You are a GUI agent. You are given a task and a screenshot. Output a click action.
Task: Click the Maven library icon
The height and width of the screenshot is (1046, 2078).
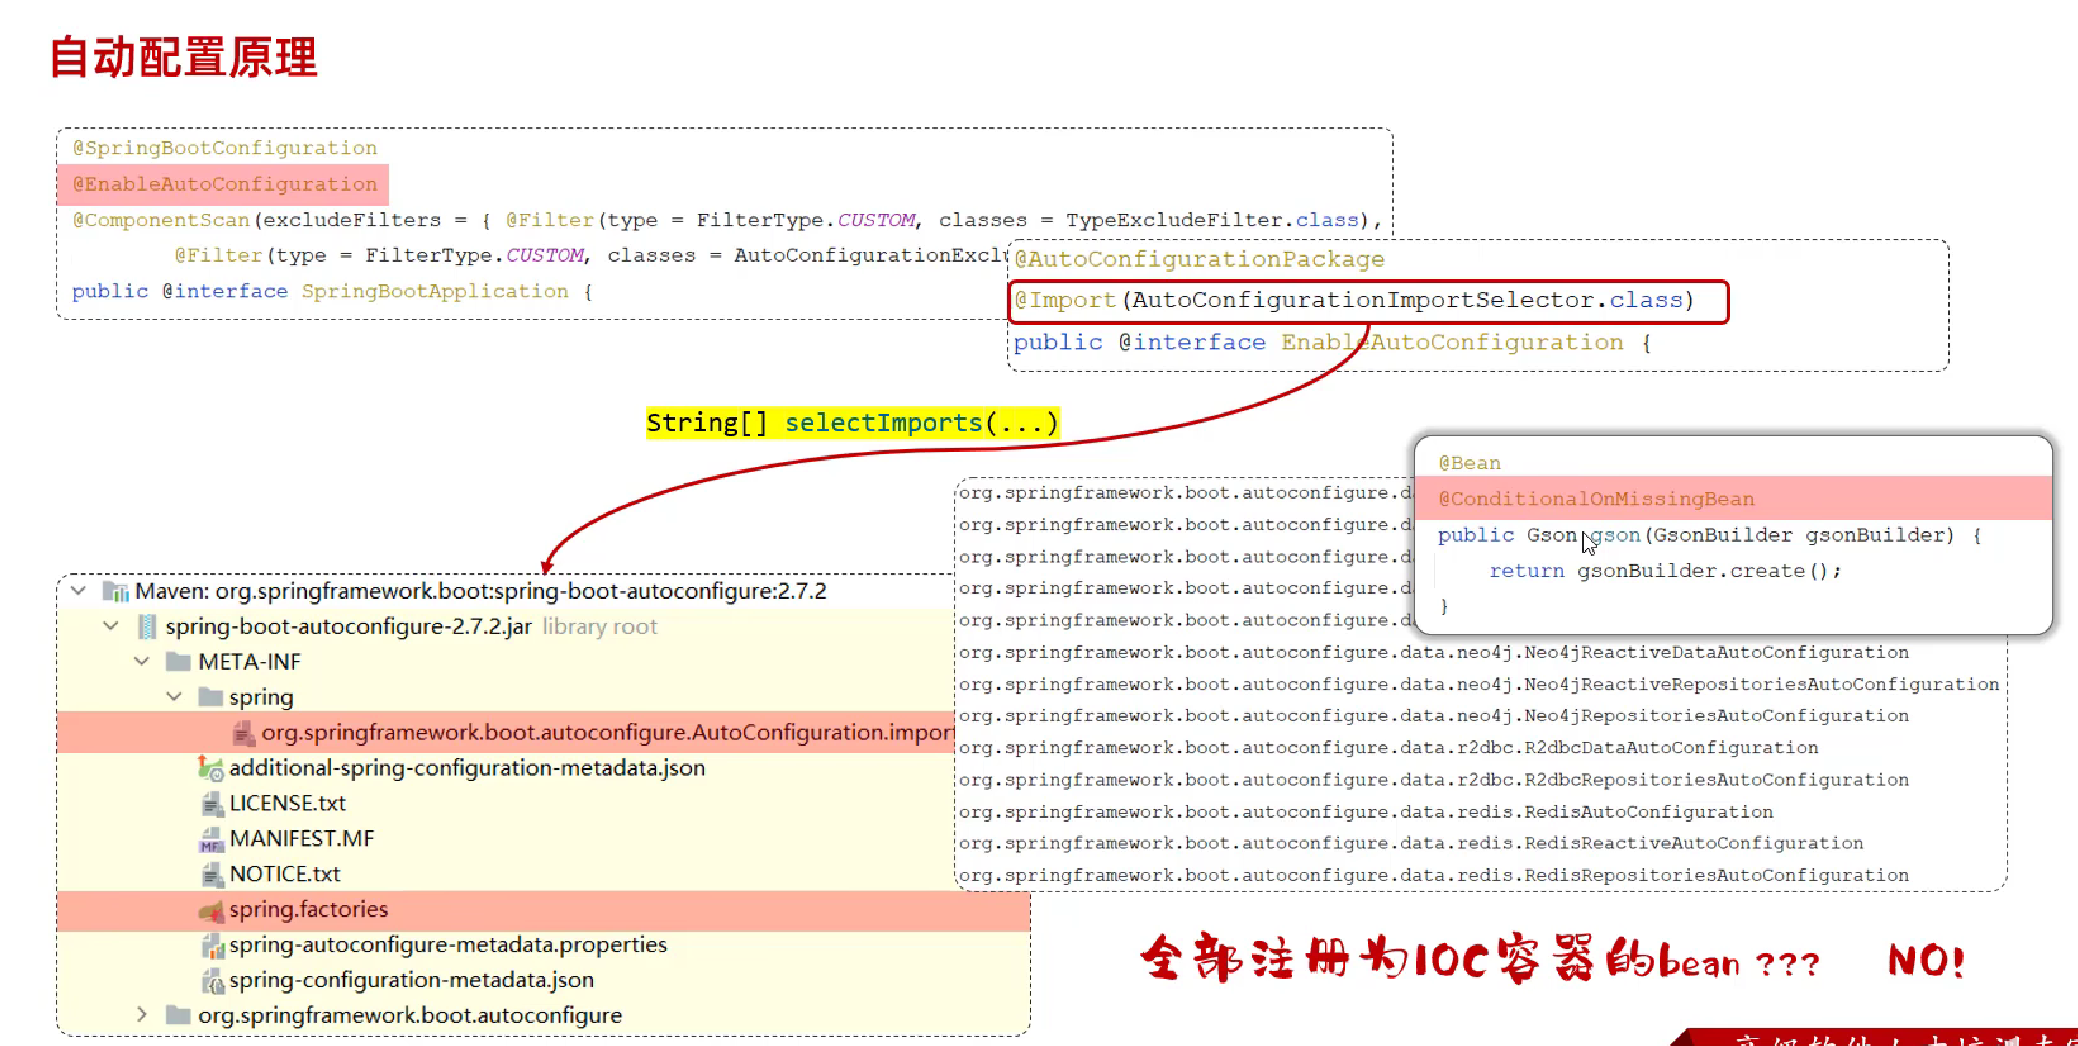point(116,592)
